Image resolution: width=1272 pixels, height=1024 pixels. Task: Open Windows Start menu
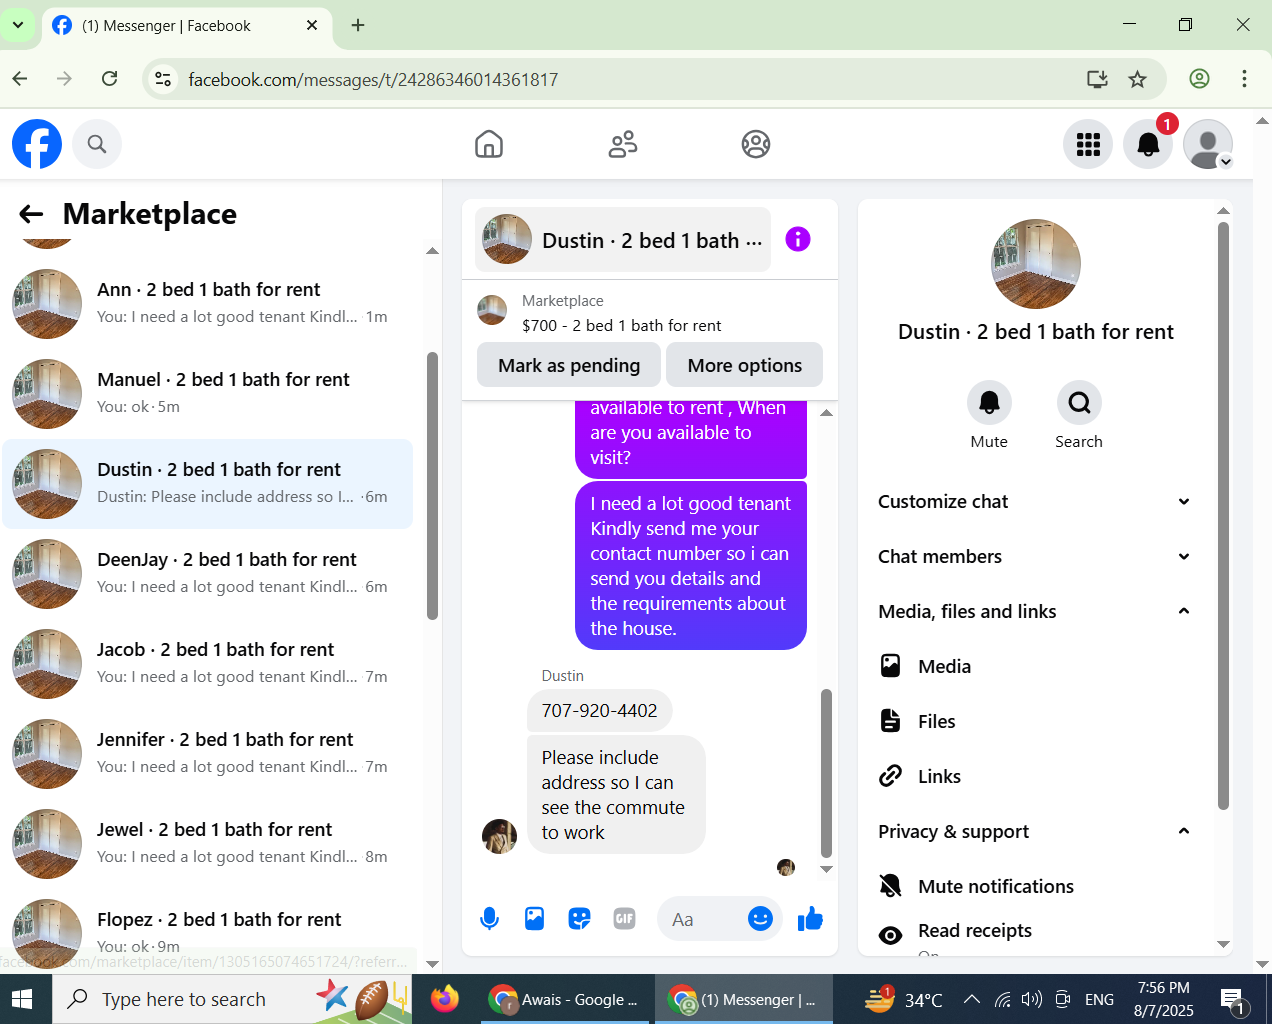tap(22, 999)
